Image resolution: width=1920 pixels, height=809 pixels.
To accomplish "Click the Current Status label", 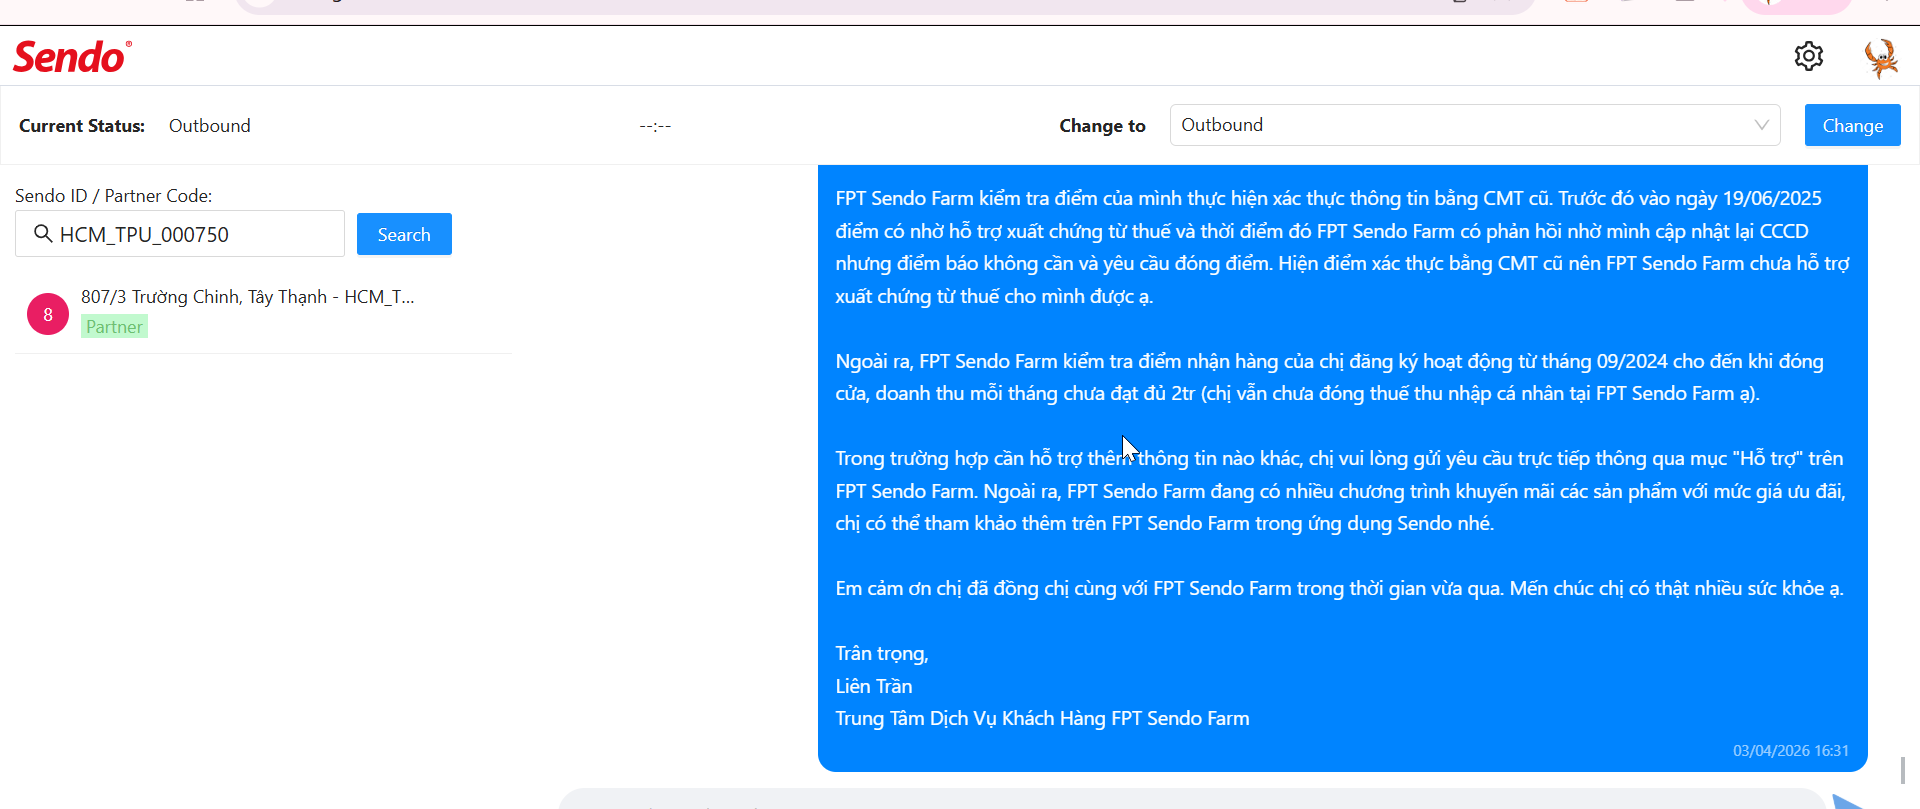I will [x=82, y=126].
